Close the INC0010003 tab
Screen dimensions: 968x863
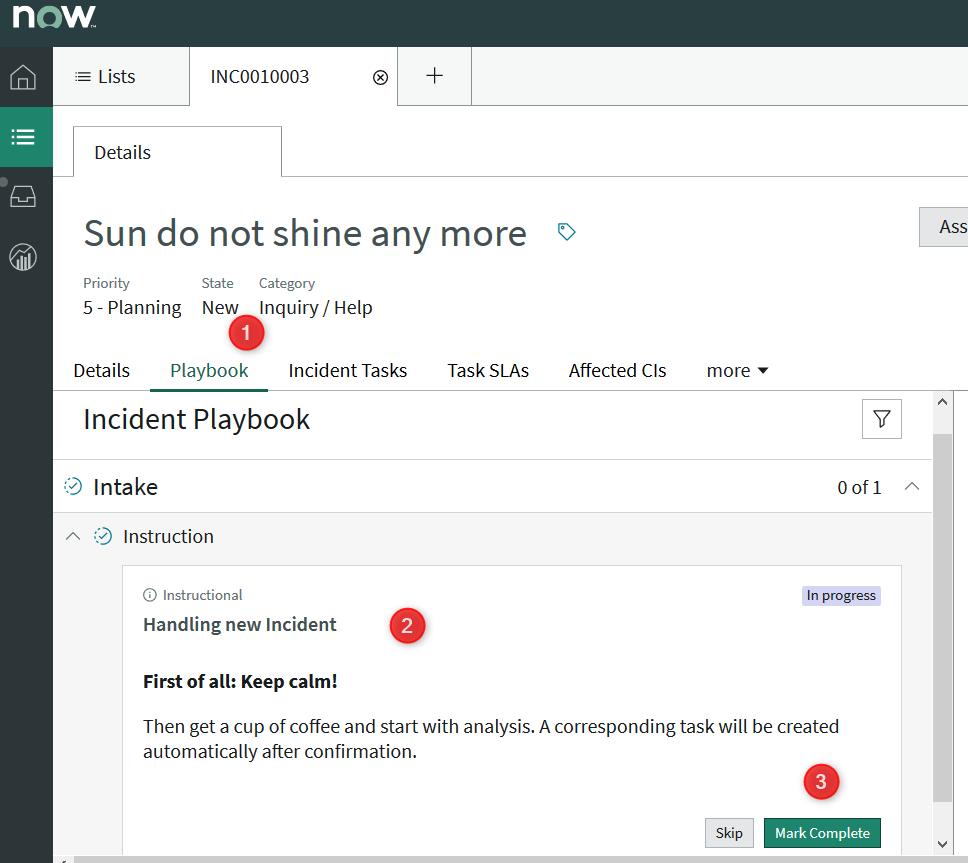[379, 76]
